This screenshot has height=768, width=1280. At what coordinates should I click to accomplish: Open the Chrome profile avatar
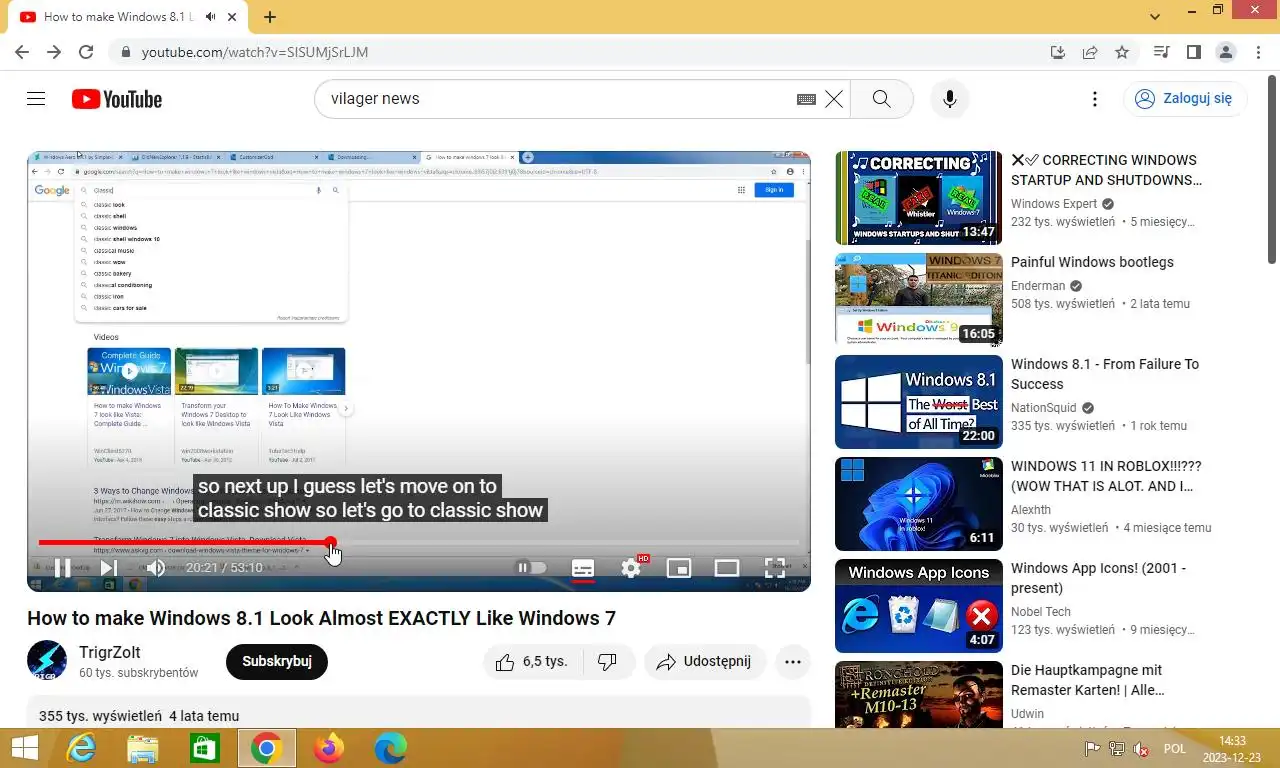coord(1225,52)
